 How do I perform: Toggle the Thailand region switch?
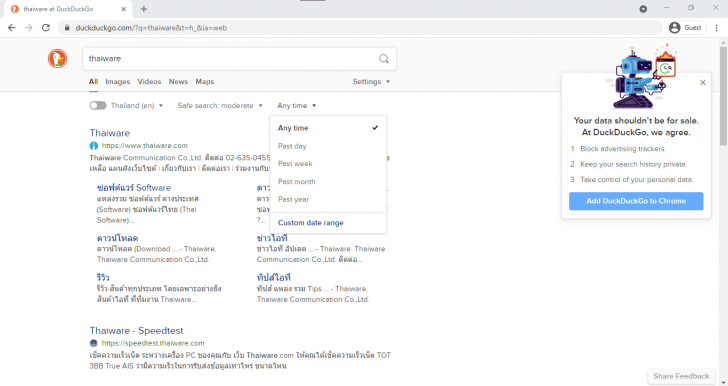(98, 105)
